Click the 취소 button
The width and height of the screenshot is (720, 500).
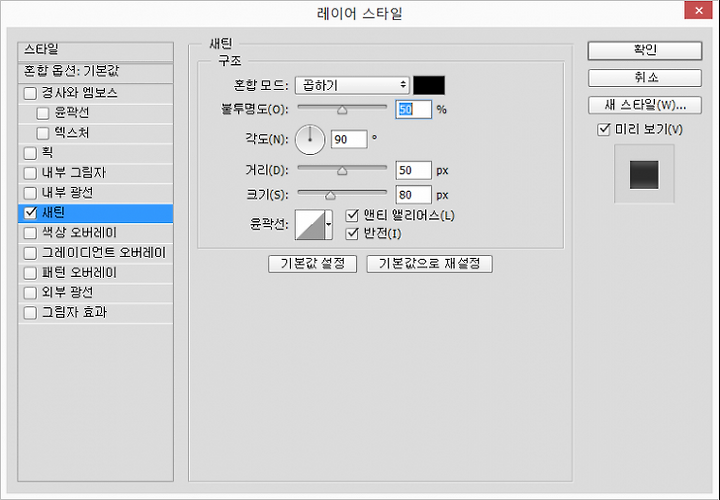tap(645, 78)
